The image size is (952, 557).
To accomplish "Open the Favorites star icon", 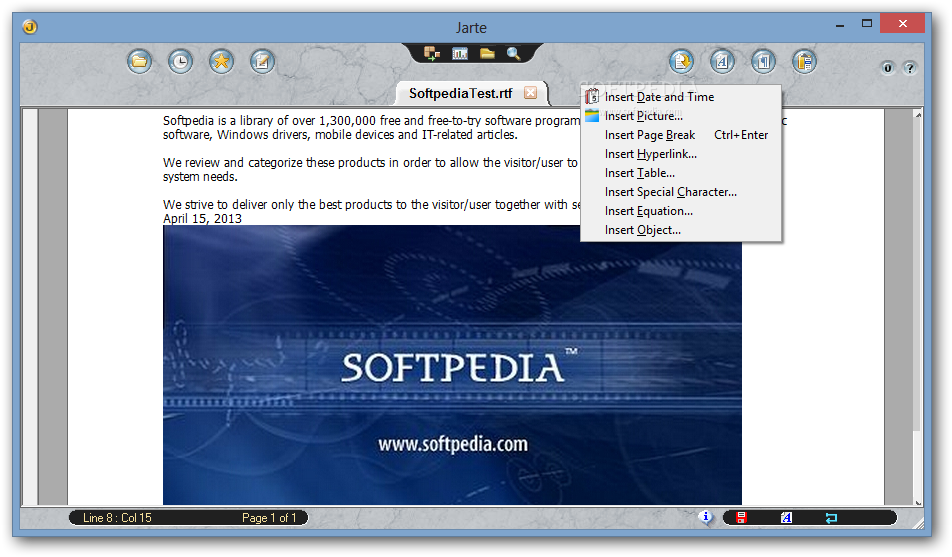I will pyautogui.click(x=222, y=61).
